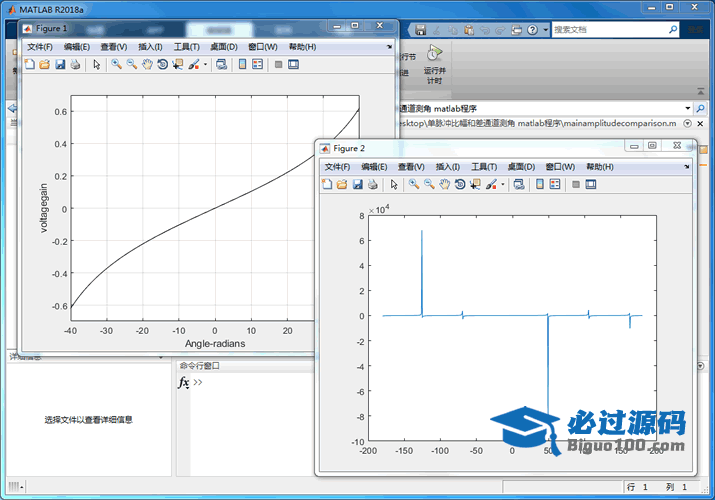
Task: Open 窗口(W) menu in Figure 1
Action: point(263,47)
